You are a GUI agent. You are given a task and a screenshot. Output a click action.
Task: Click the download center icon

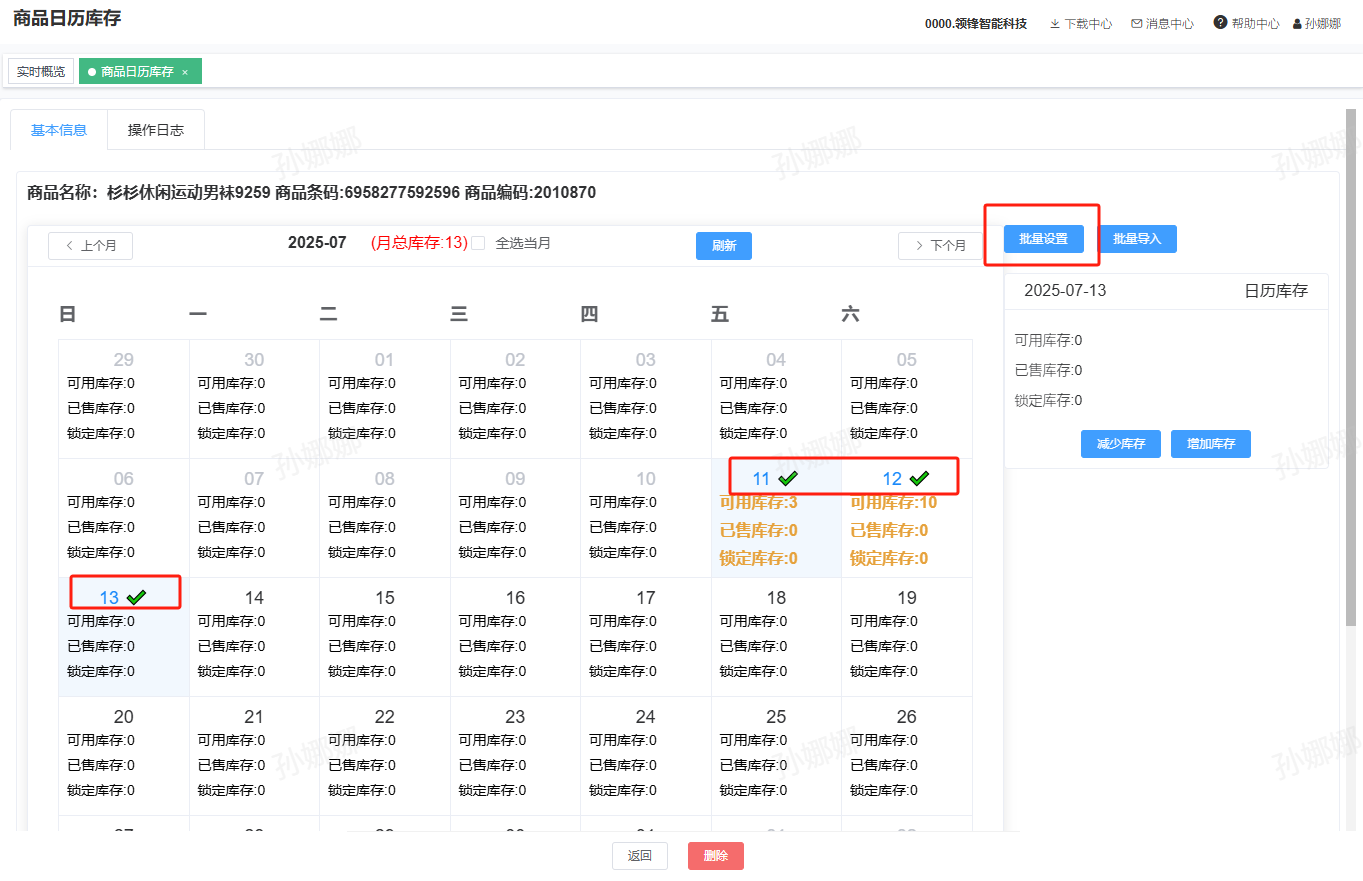(x=1054, y=24)
